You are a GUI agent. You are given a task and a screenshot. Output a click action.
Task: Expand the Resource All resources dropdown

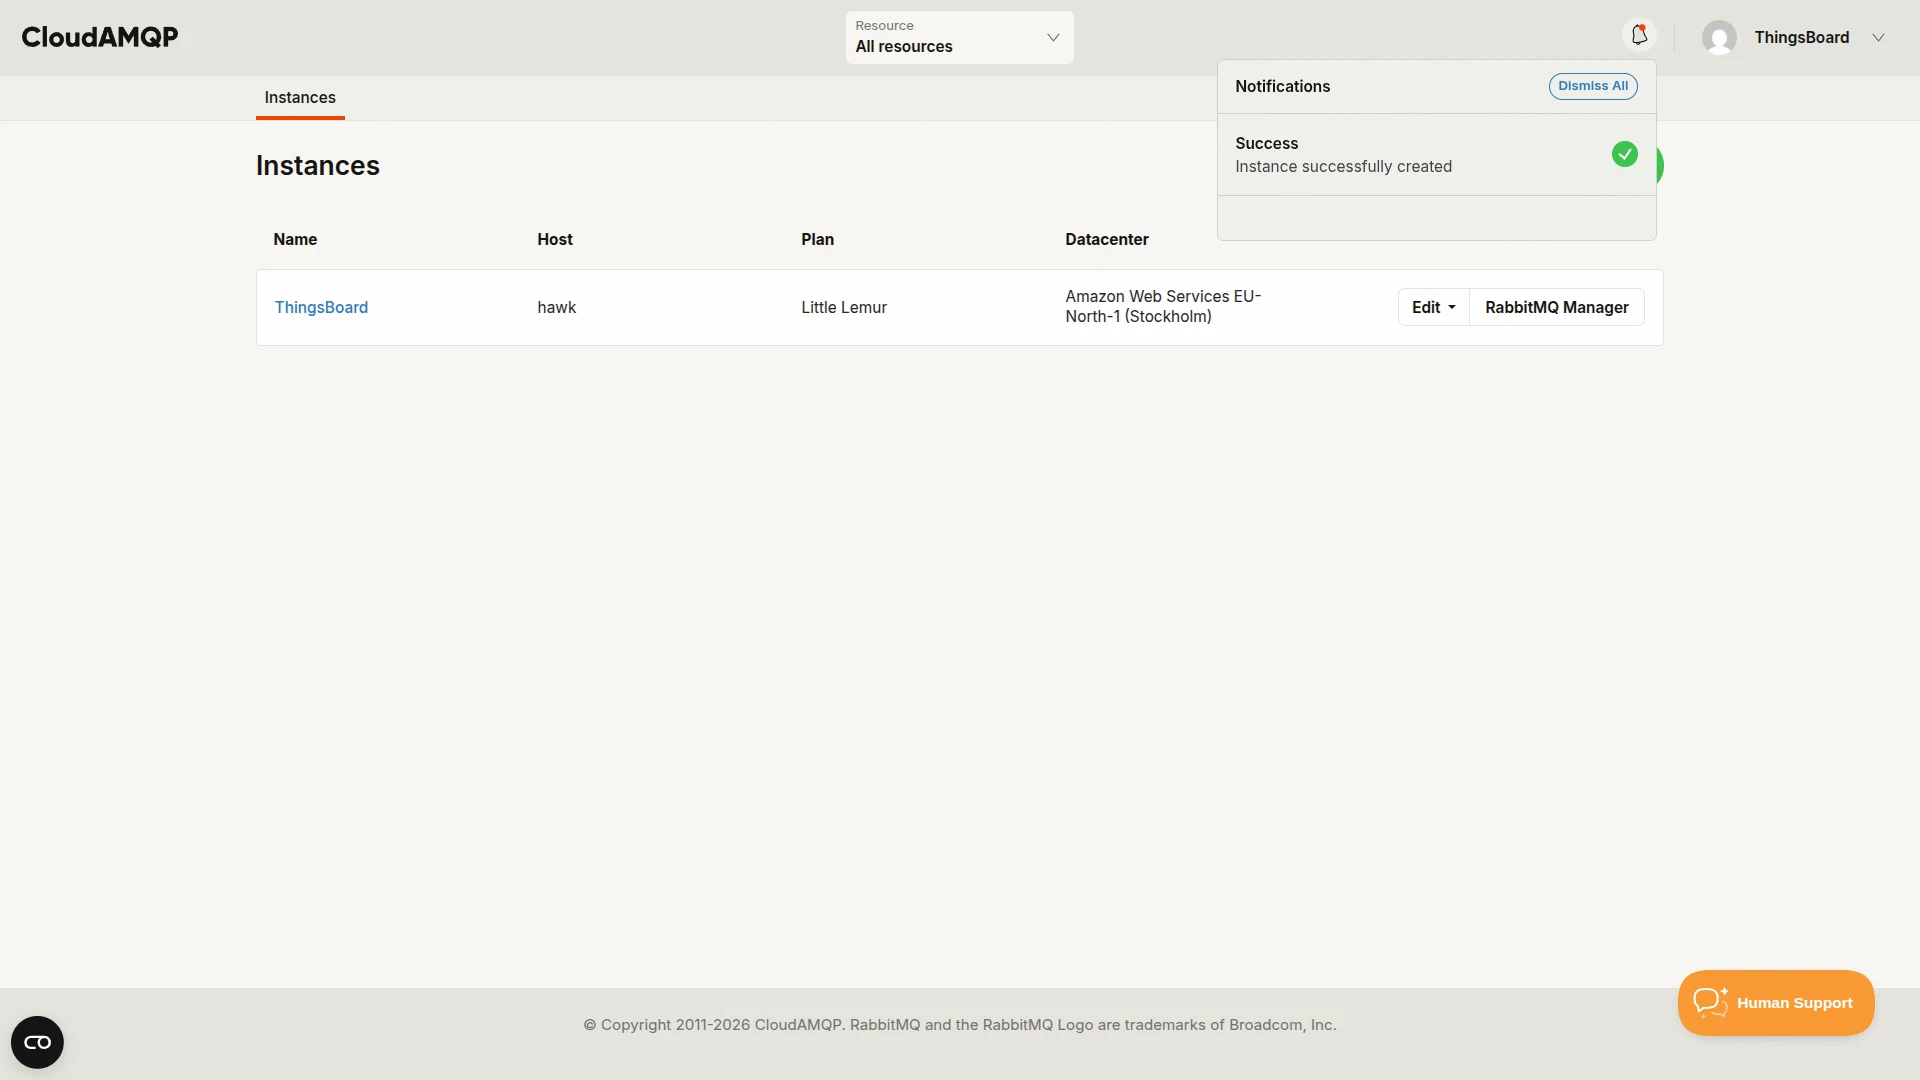pyautogui.click(x=959, y=37)
